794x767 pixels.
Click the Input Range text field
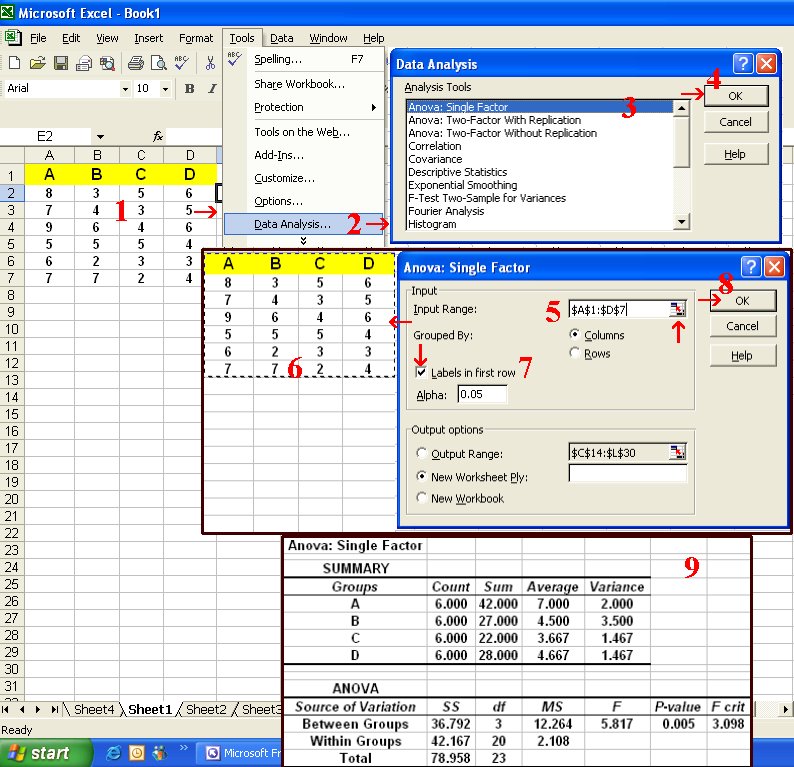tap(619, 309)
